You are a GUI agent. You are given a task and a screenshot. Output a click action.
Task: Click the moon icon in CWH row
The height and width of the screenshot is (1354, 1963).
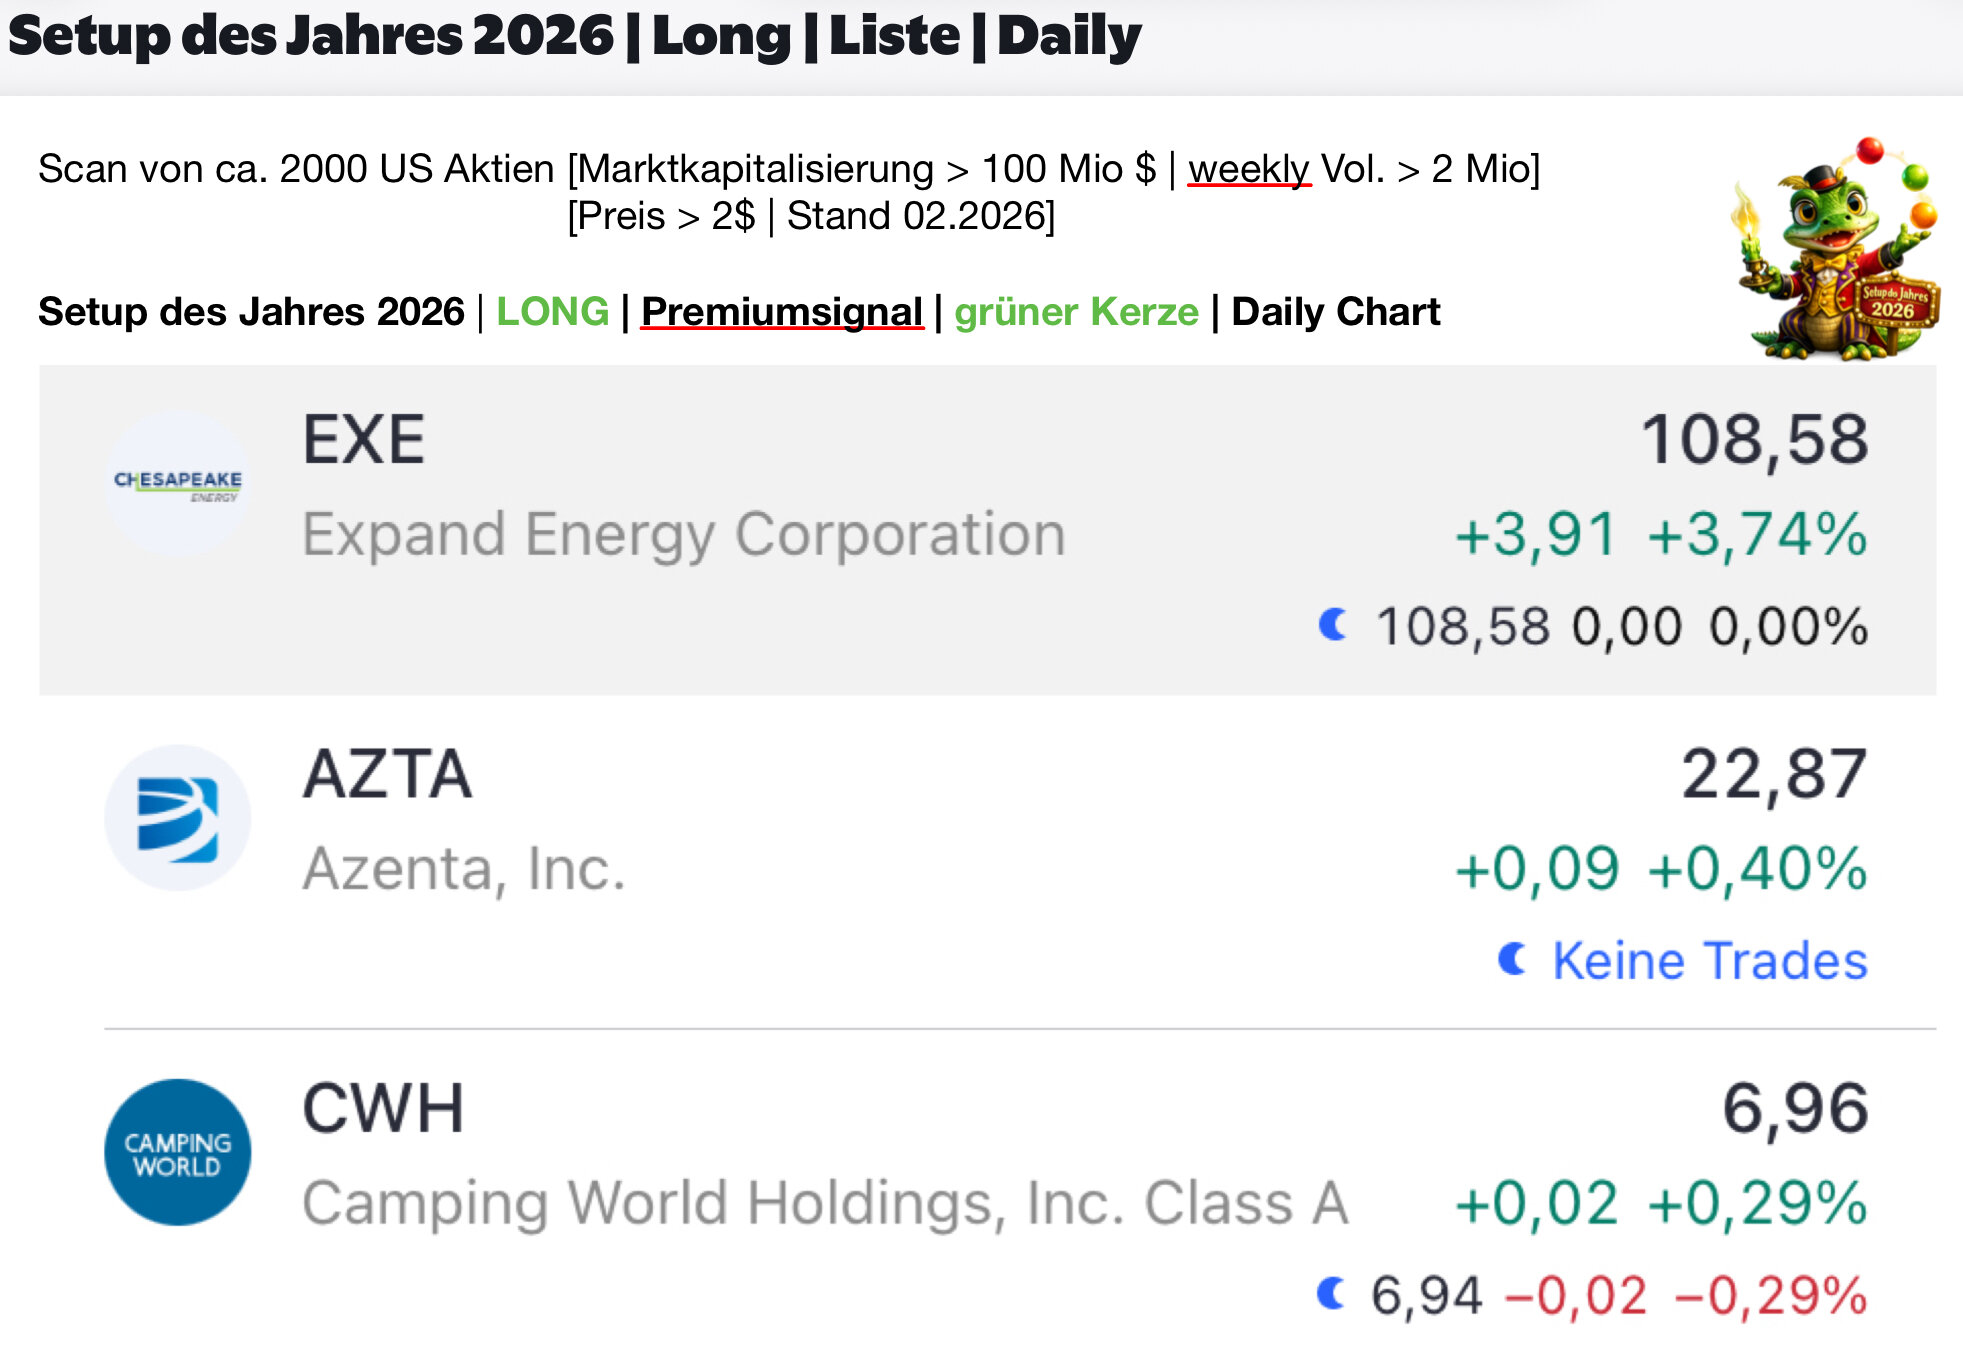[x=1331, y=1293]
